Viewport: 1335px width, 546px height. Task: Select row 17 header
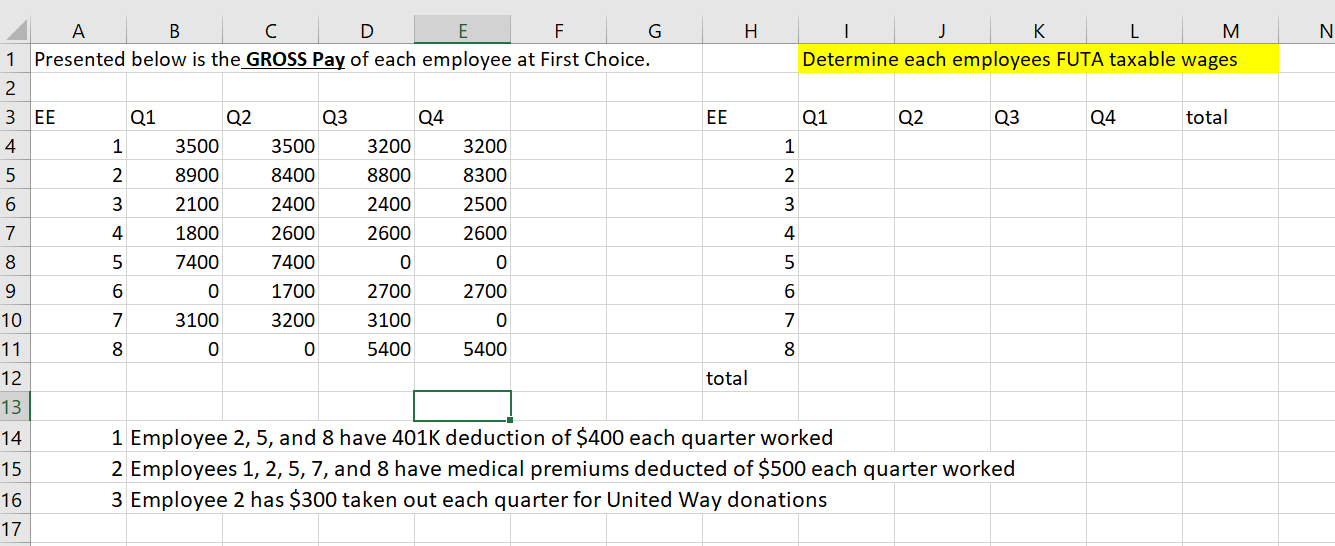(x=15, y=528)
